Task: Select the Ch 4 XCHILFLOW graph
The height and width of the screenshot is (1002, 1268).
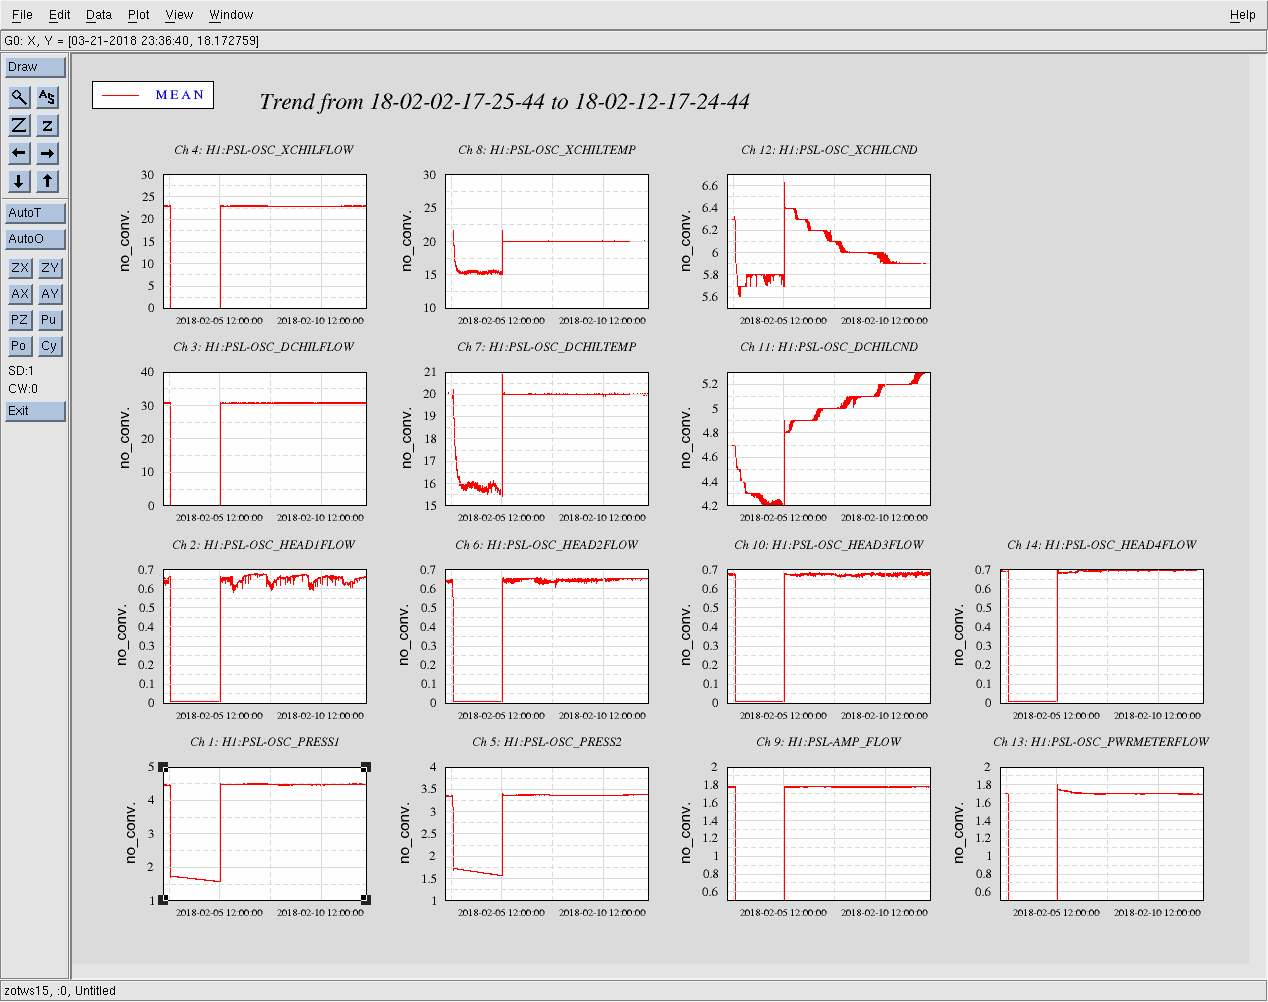Action: click(x=265, y=241)
